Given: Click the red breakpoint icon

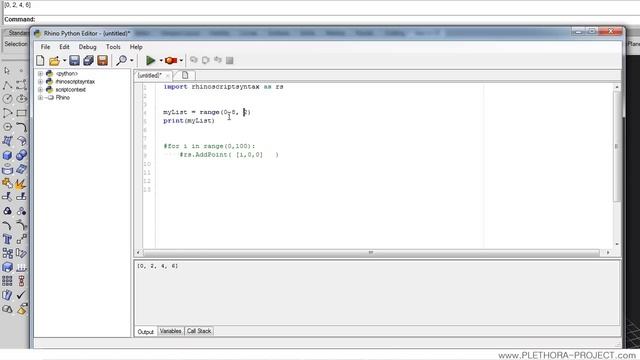Looking at the screenshot, I should [x=171, y=60].
